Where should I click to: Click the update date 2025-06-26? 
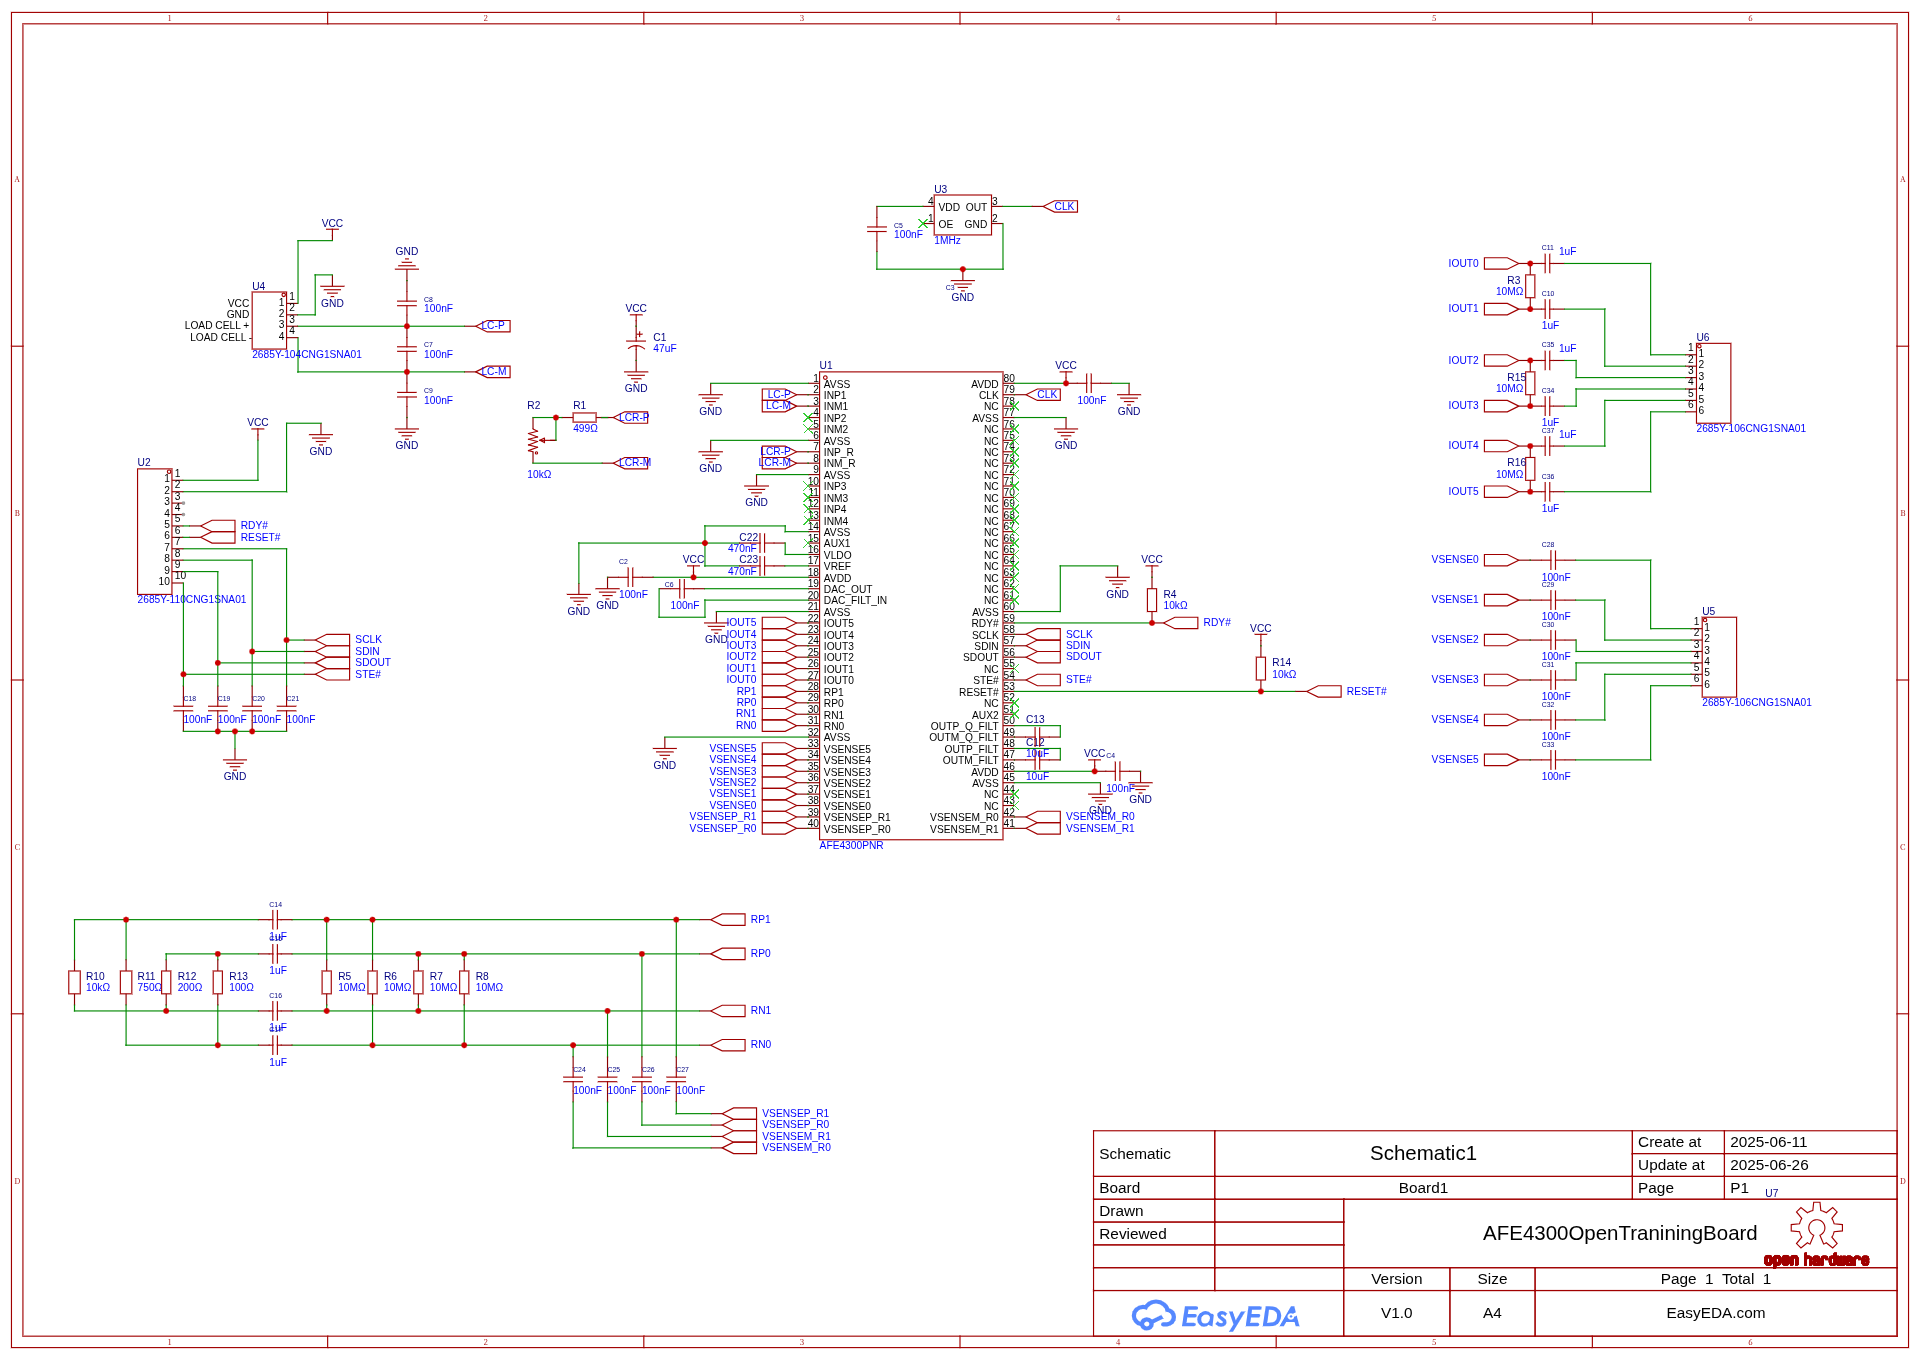click(1768, 1165)
